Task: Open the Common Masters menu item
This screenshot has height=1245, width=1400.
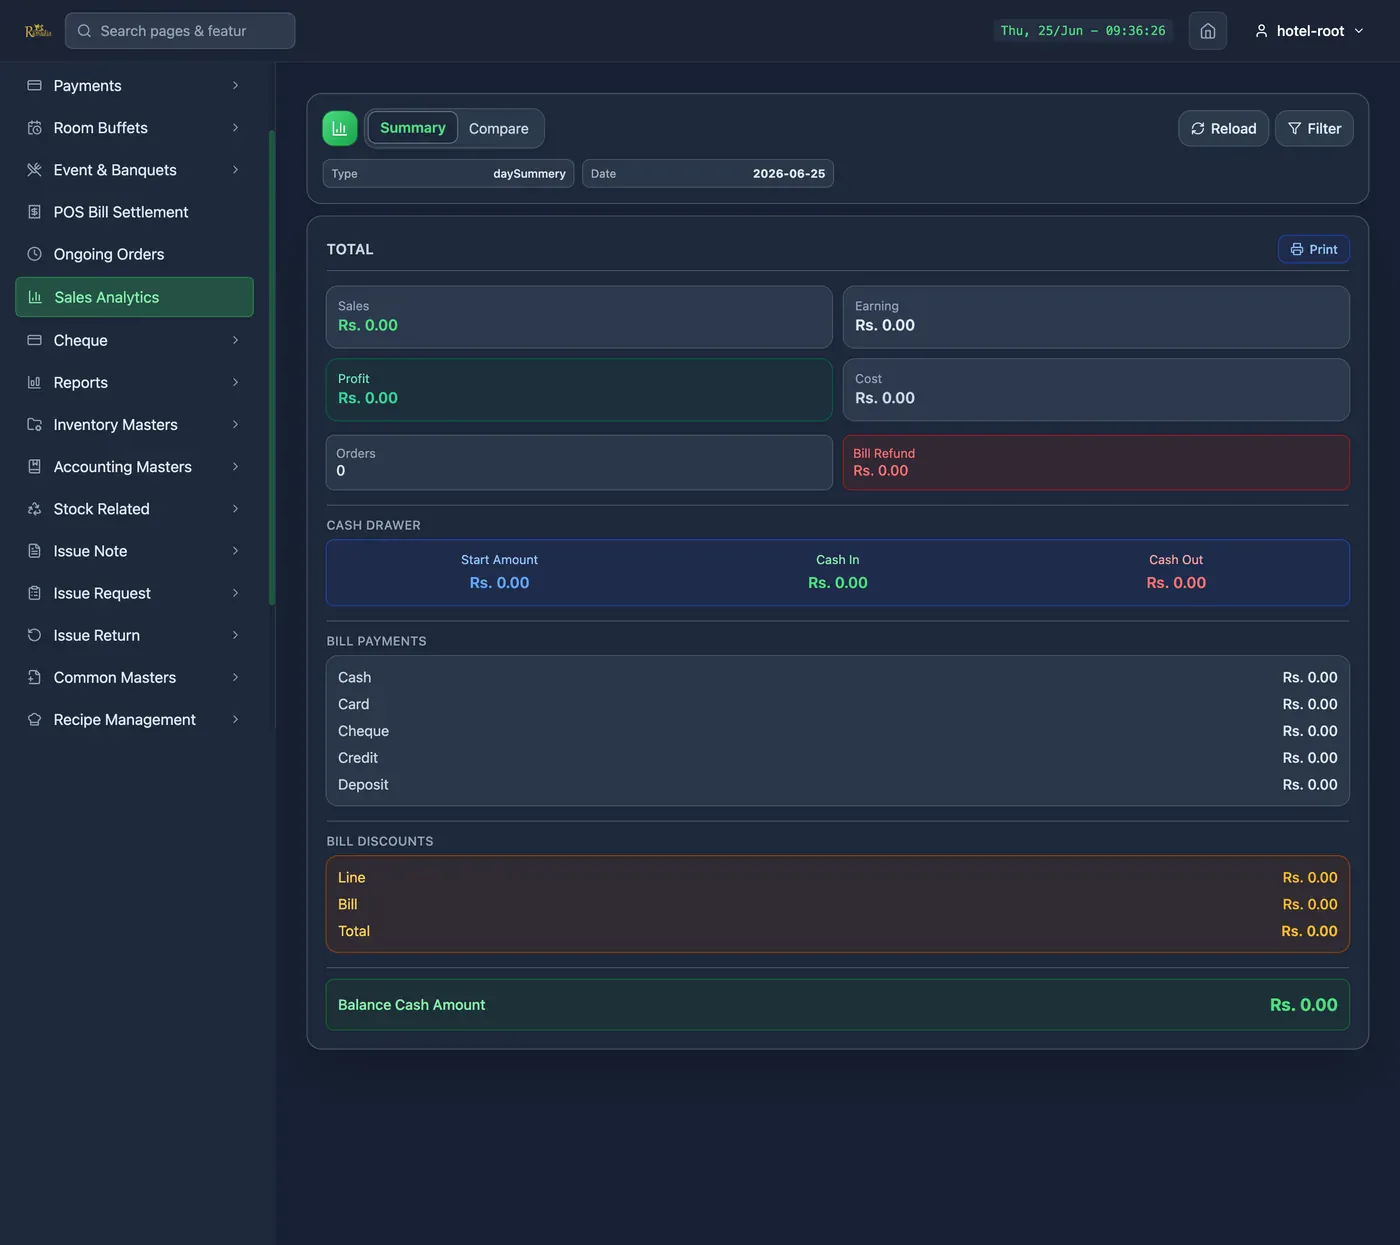Action: (x=134, y=677)
